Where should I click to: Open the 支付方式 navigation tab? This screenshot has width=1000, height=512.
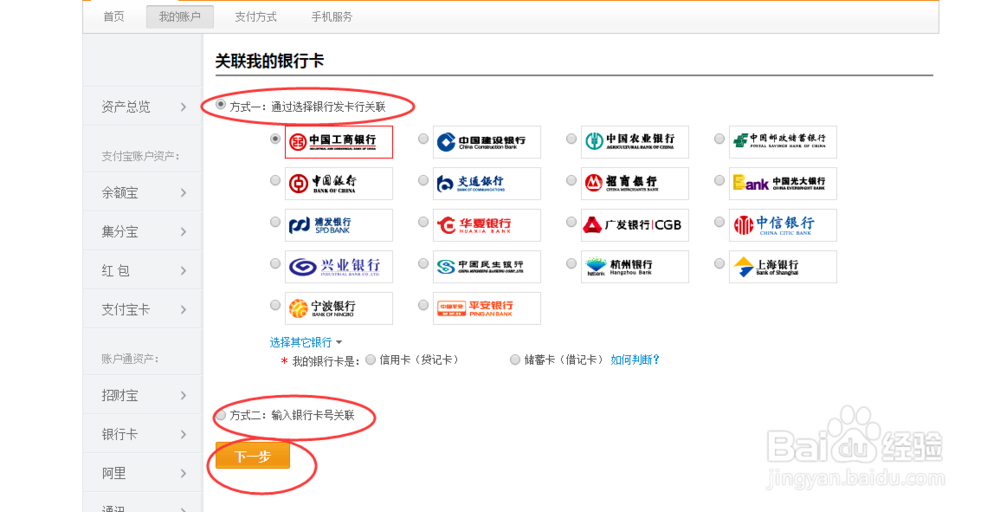click(x=255, y=17)
